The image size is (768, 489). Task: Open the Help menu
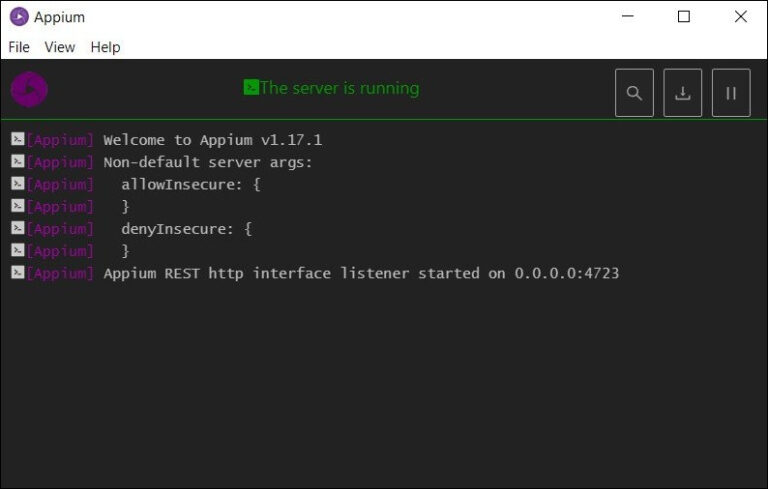(105, 47)
